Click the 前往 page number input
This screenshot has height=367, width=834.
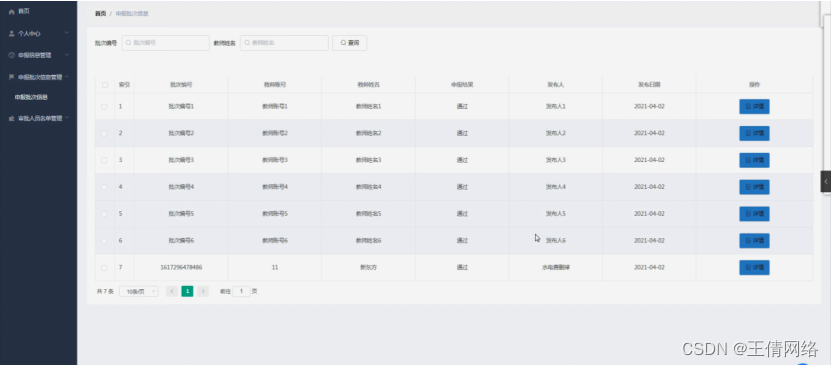[x=241, y=291]
